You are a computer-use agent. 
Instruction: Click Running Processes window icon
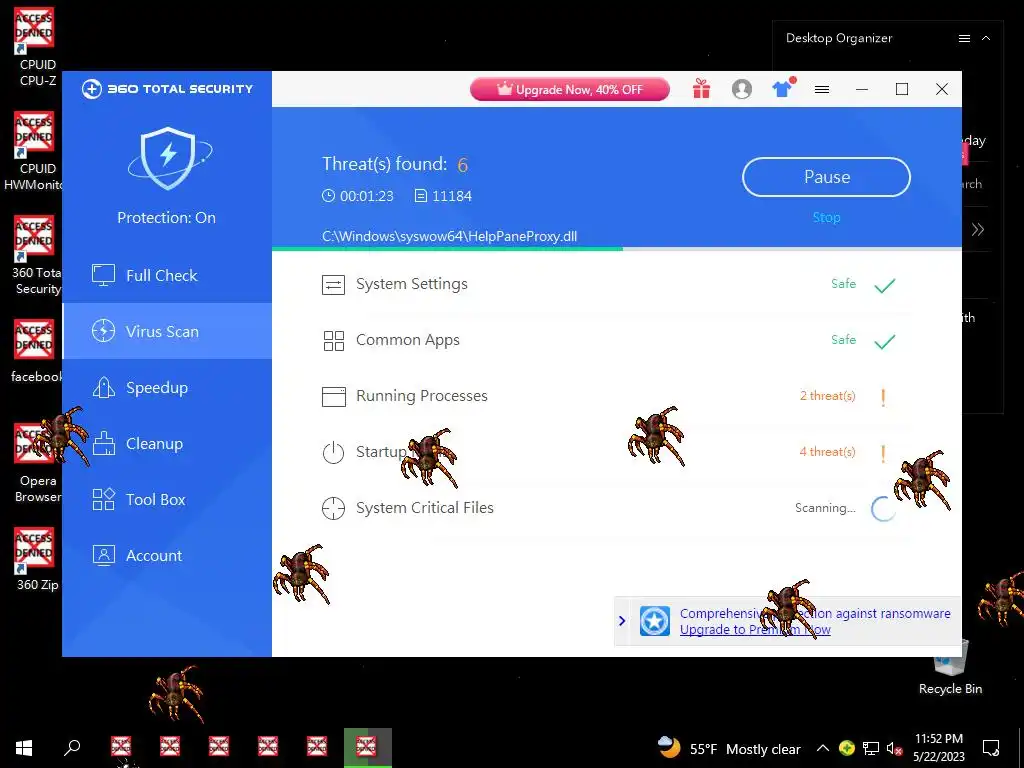[333, 396]
